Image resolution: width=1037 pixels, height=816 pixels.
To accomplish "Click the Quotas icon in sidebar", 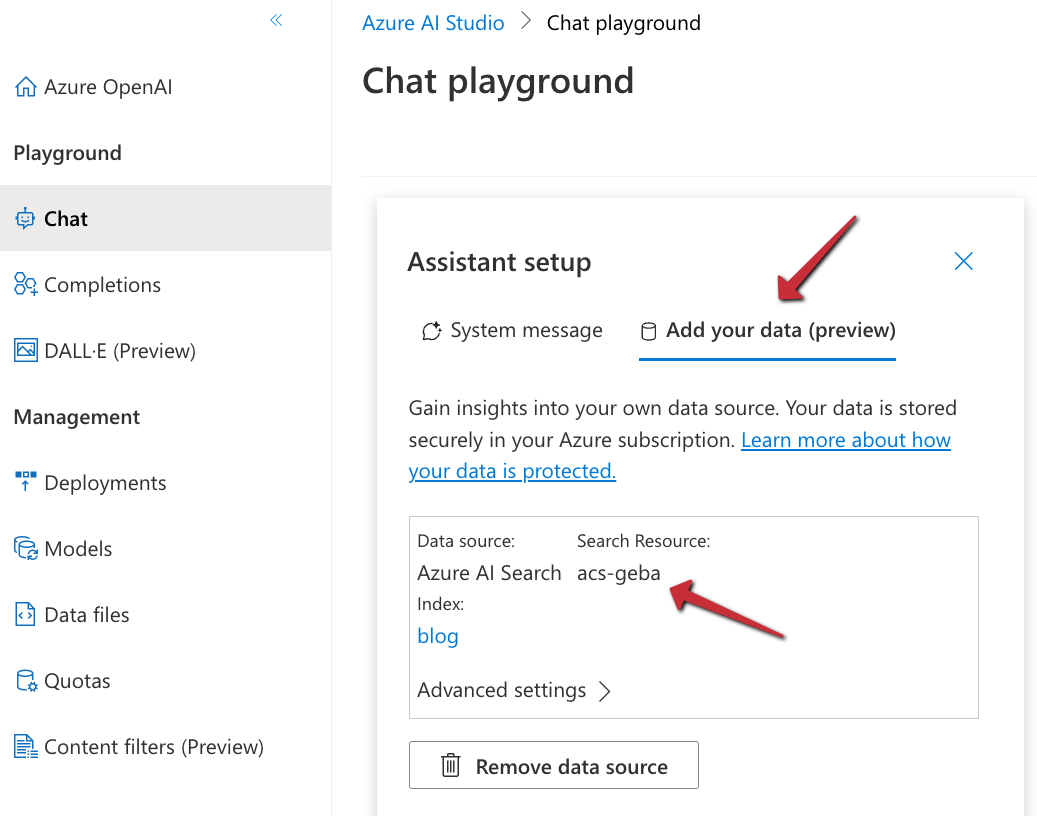I will pyautogui.click(x=26, y=681).
